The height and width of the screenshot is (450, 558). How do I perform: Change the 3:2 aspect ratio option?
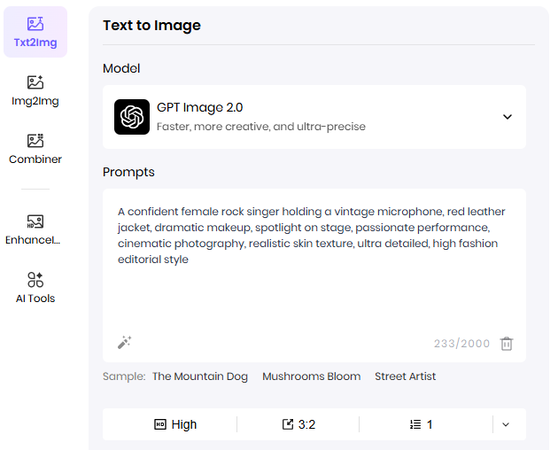pyautogui.click(x=299, y=424)
